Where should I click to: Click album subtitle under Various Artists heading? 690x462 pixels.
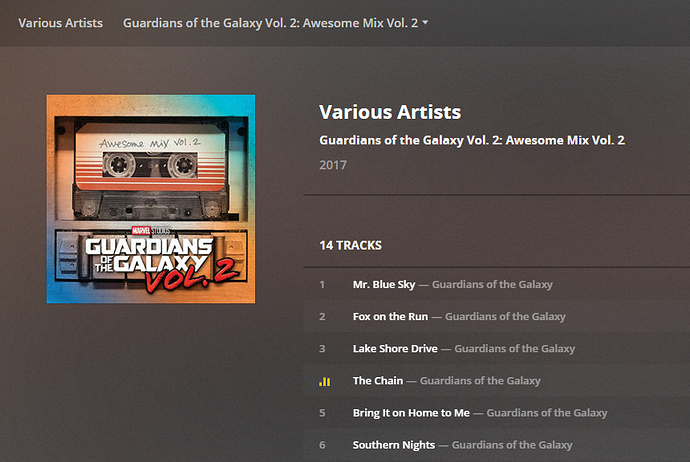472,140
